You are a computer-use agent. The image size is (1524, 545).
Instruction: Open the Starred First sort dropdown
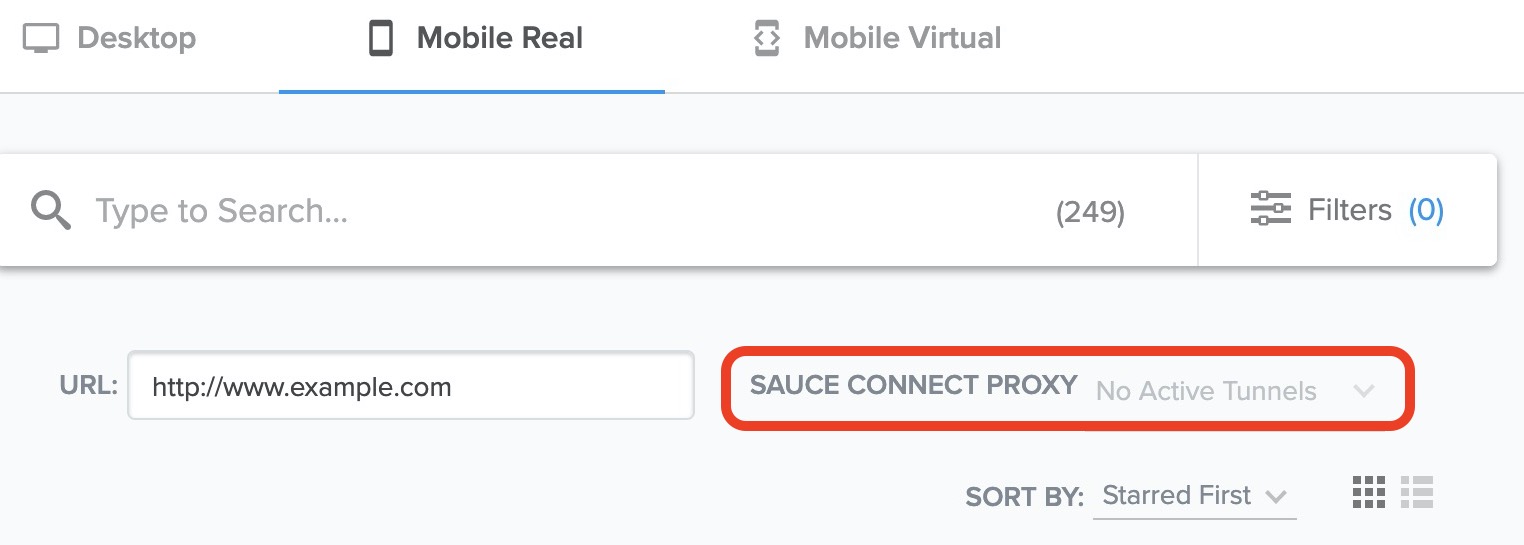(x=1176, y=496)
